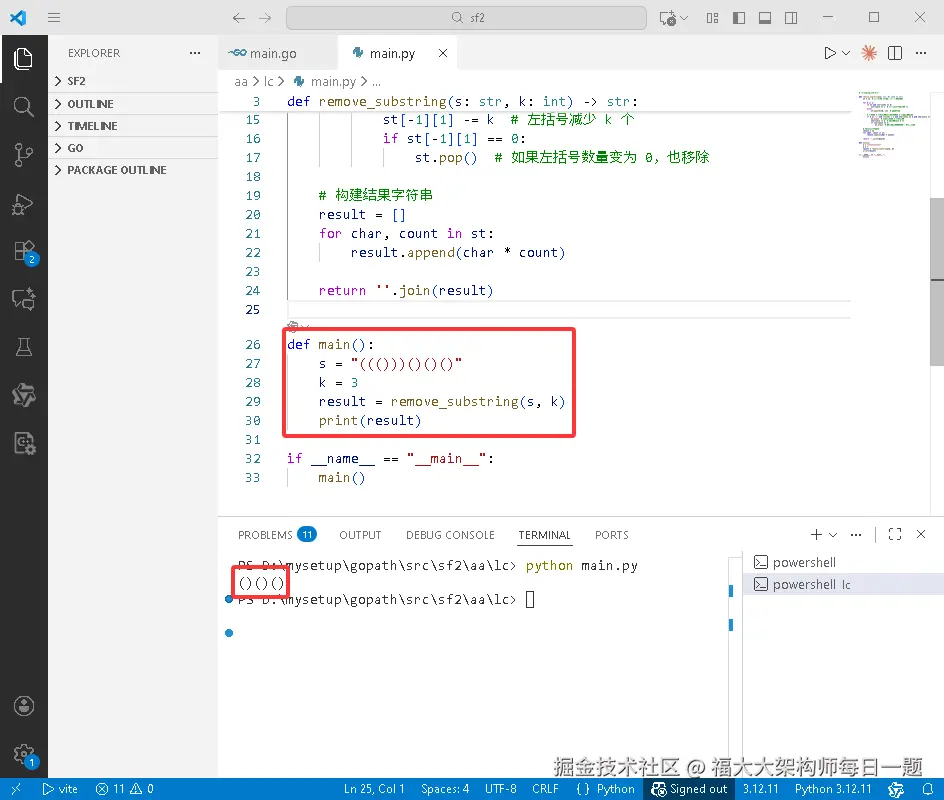Click the vite status bar item
Viewport: 944px width, 800px height.
point(60,789)
